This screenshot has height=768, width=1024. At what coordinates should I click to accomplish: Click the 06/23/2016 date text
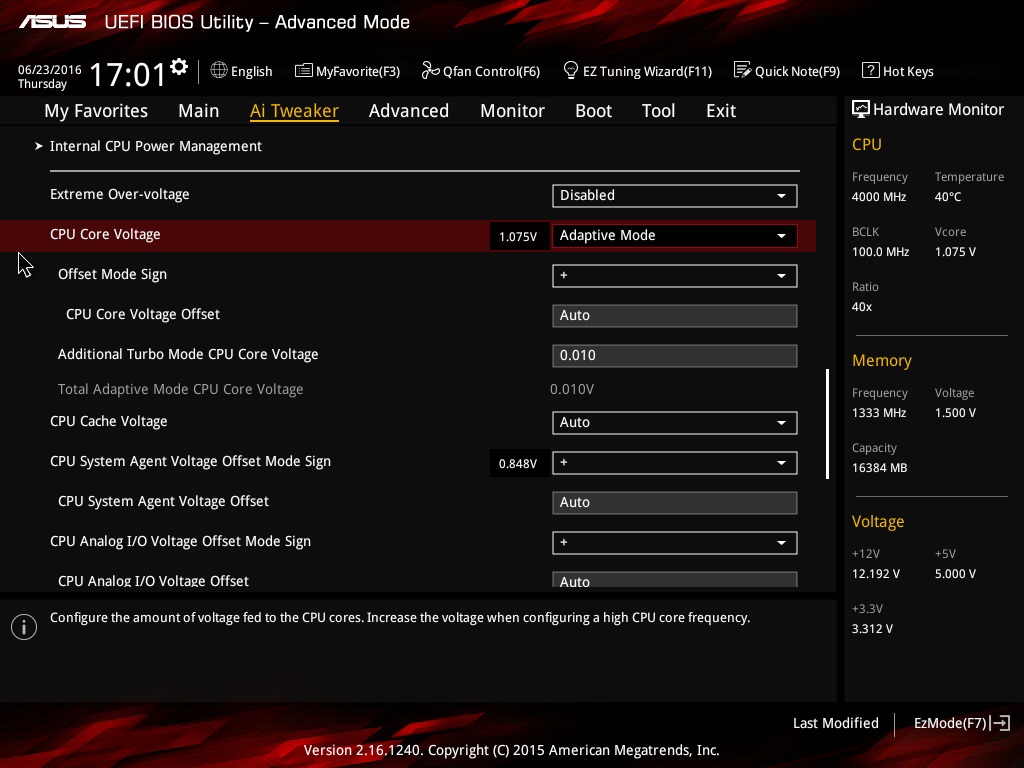pos(50,69)
